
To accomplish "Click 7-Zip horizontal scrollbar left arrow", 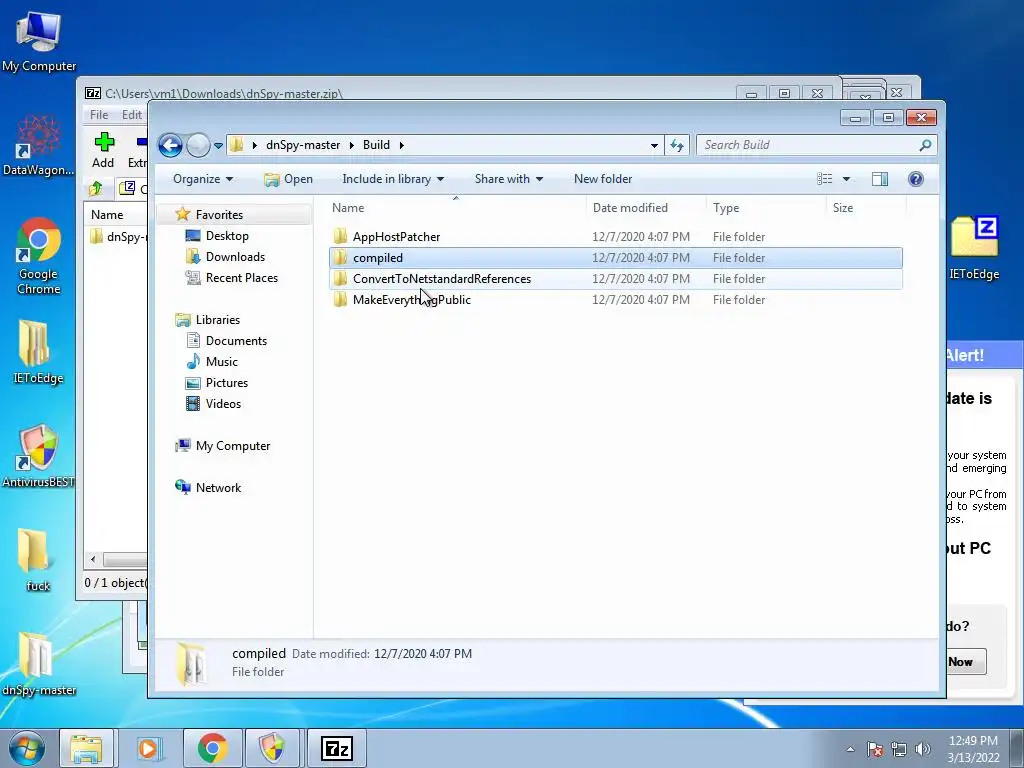I will coord(93,560).
